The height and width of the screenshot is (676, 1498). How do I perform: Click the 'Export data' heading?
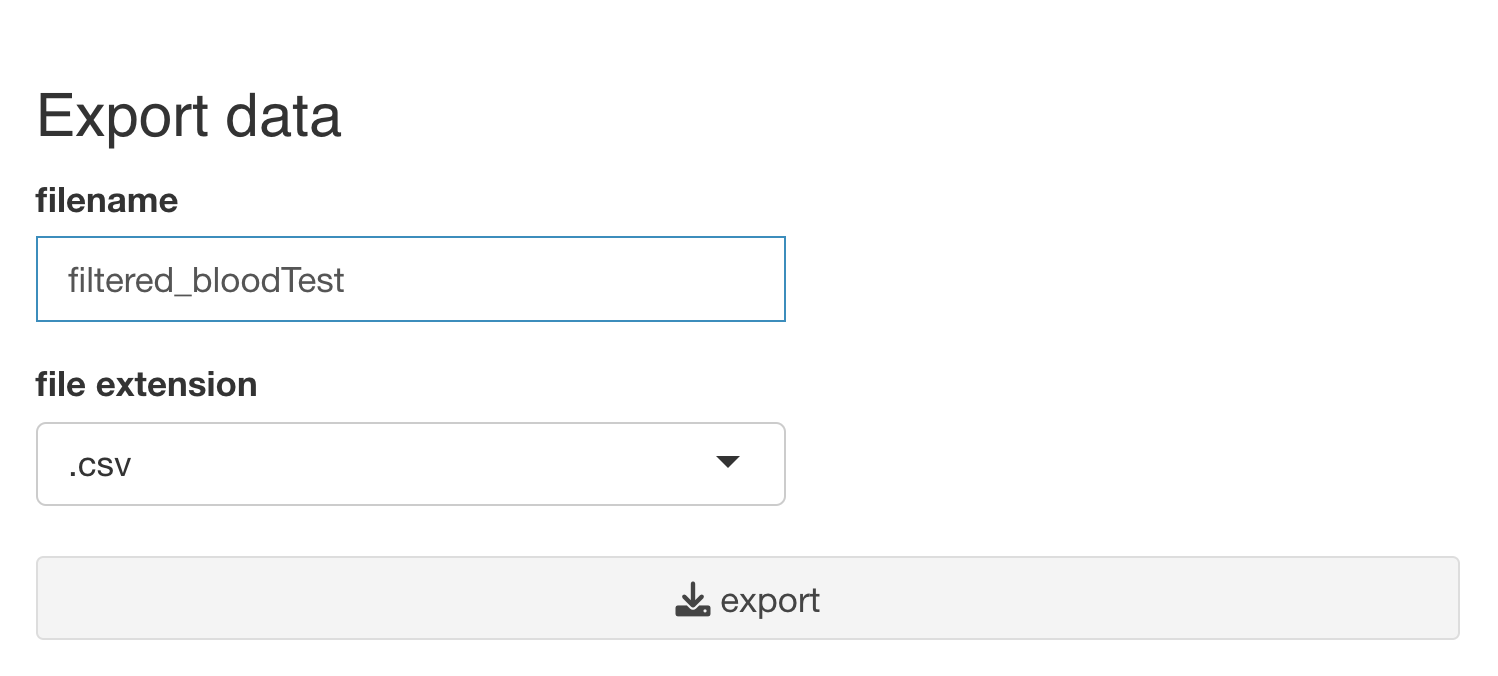pos(189,116)
